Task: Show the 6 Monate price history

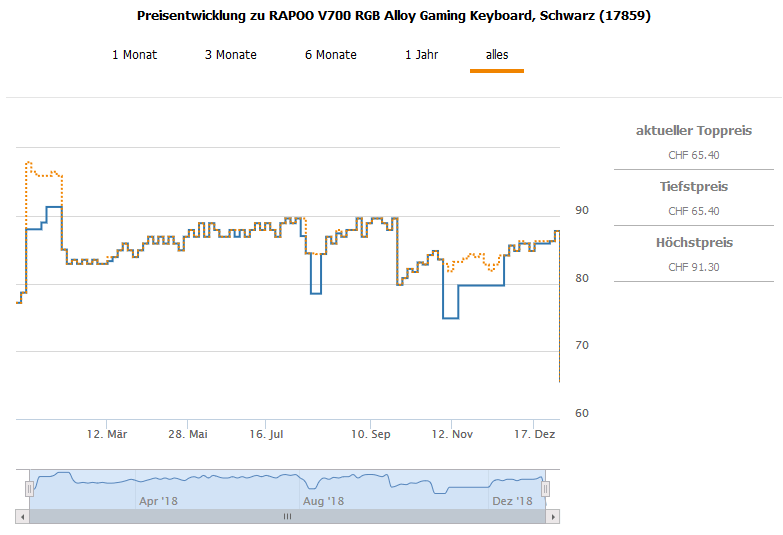Action: pos(330,55)
